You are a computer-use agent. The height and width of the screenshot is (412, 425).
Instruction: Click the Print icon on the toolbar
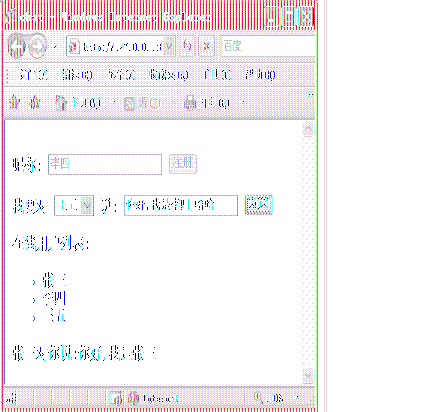point(190,103)
